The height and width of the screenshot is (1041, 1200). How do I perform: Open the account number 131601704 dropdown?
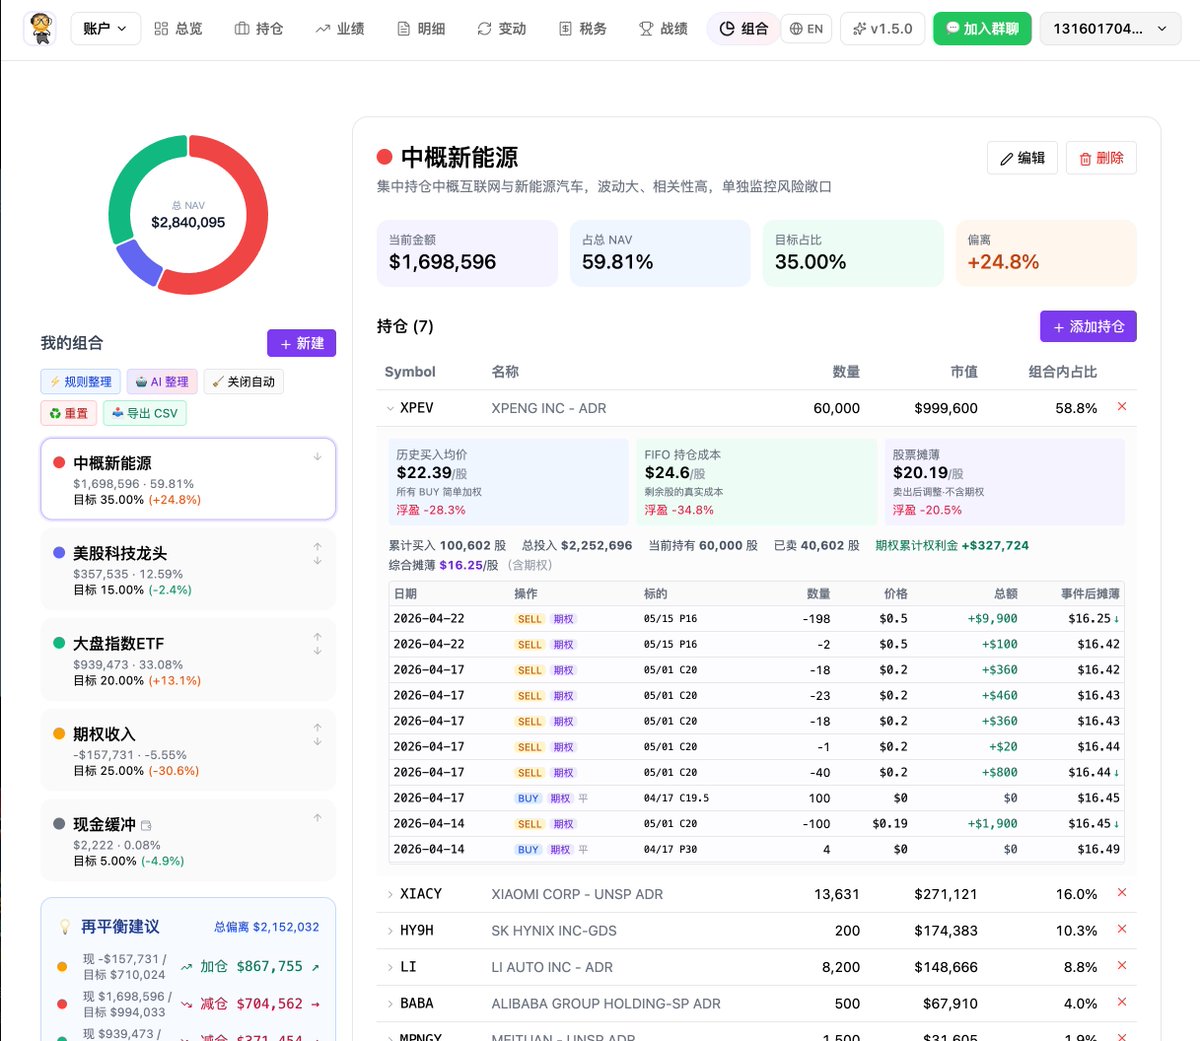click(1110, 29)
